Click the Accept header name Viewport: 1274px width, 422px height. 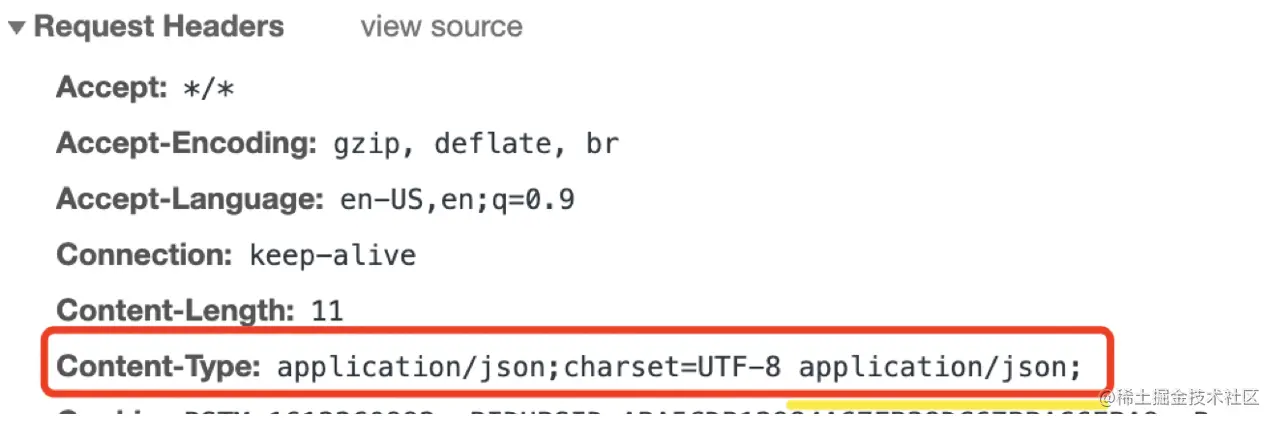(111, 88)
